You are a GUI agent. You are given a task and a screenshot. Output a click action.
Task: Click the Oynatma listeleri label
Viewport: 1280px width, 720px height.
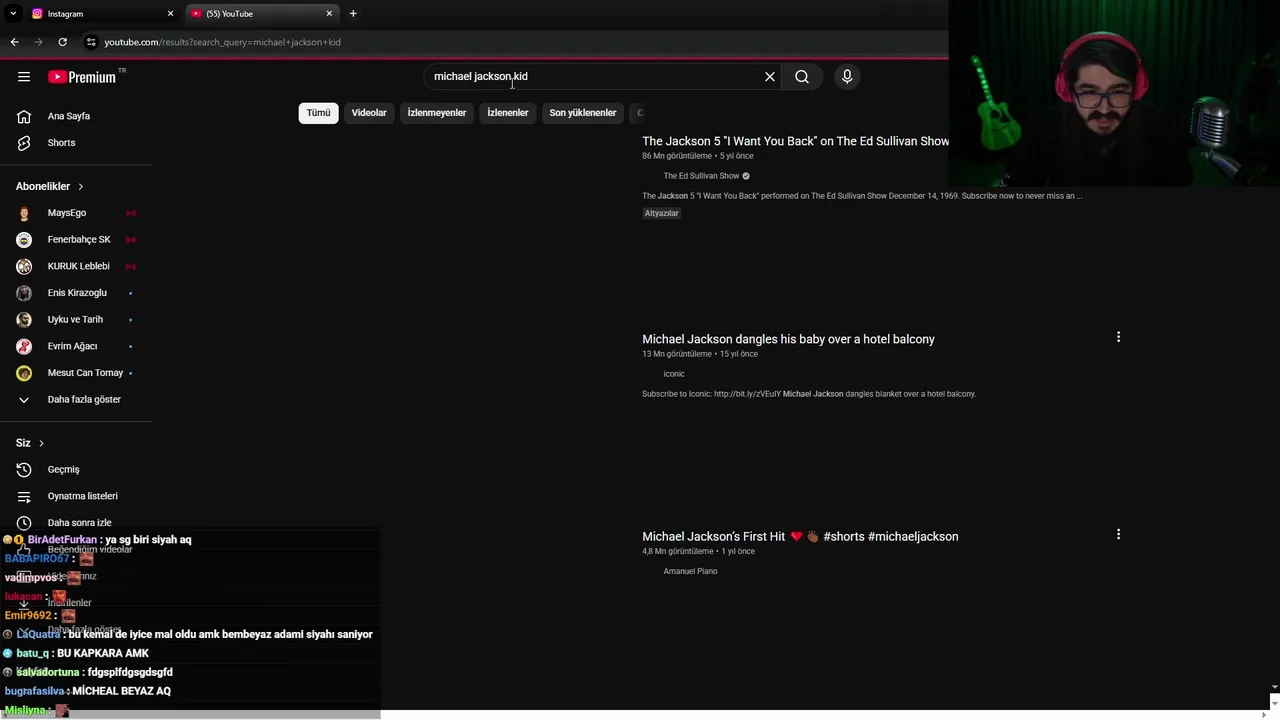(82, 496)
